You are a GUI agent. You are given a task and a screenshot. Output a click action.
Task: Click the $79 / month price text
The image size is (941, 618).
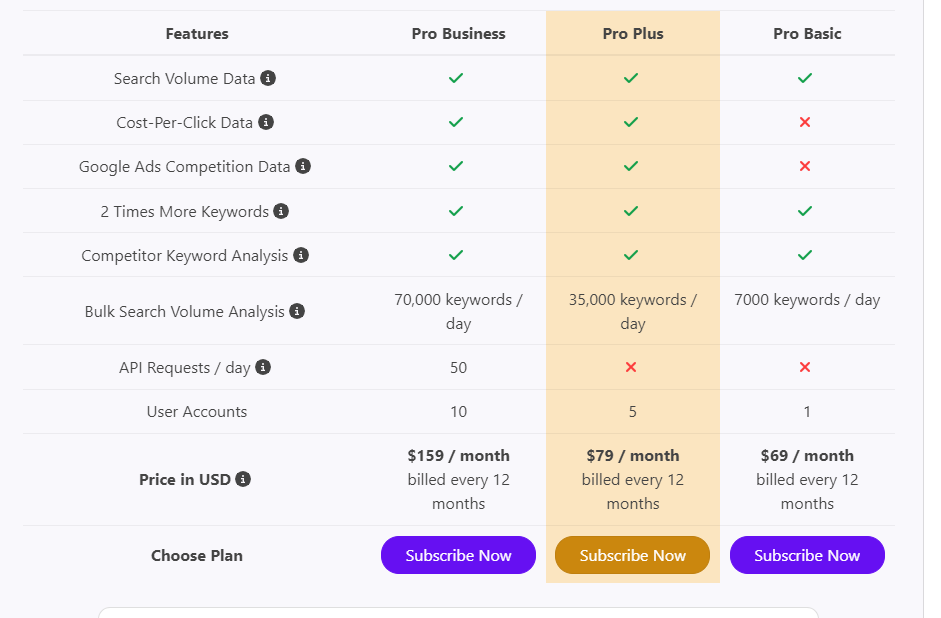click(x=633, y=455)
